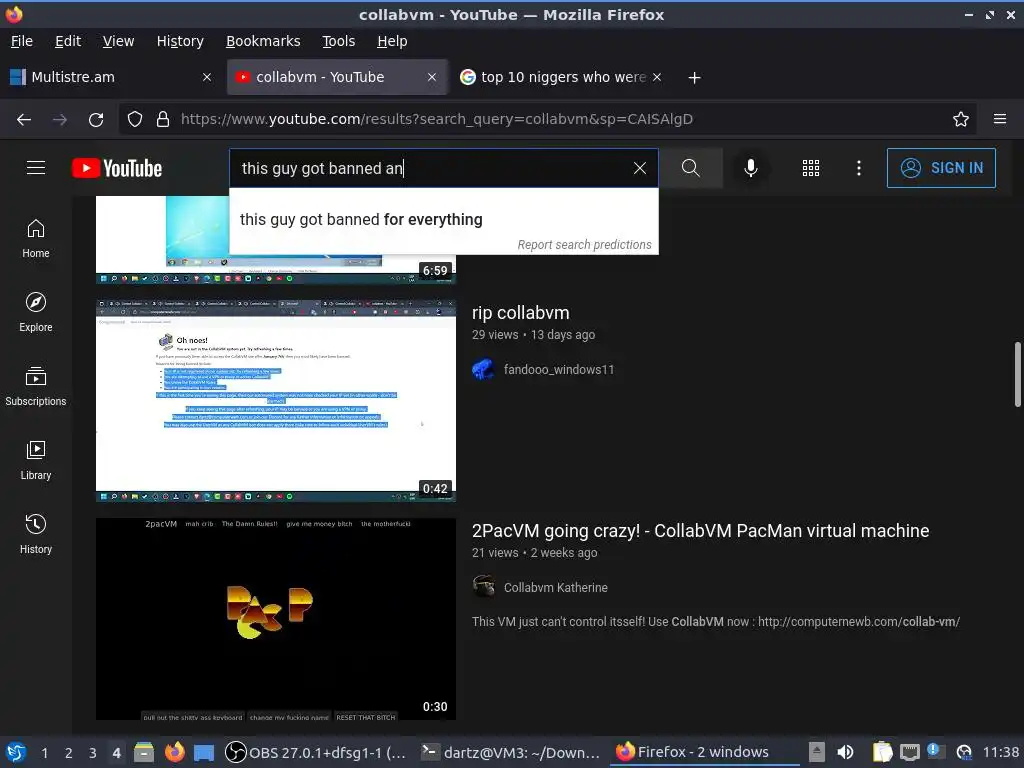Click the Collabvm Katherine channel avatar
The image size is (1024, 768).
click(483, 587)
